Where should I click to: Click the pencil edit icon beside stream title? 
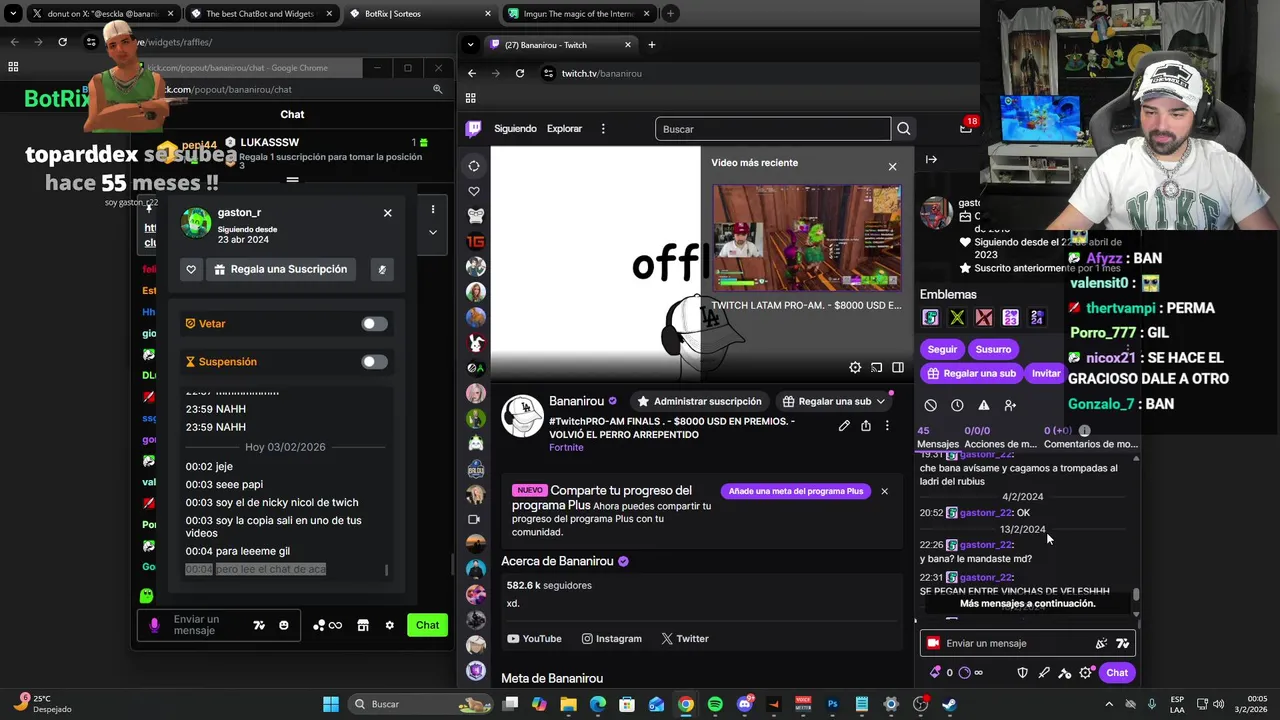click(x=844, y=426)
